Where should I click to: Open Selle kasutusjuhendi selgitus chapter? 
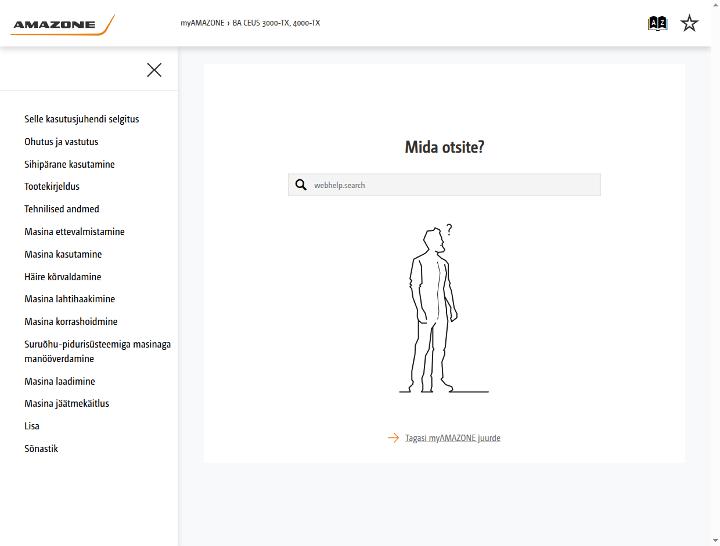(82, 119)
